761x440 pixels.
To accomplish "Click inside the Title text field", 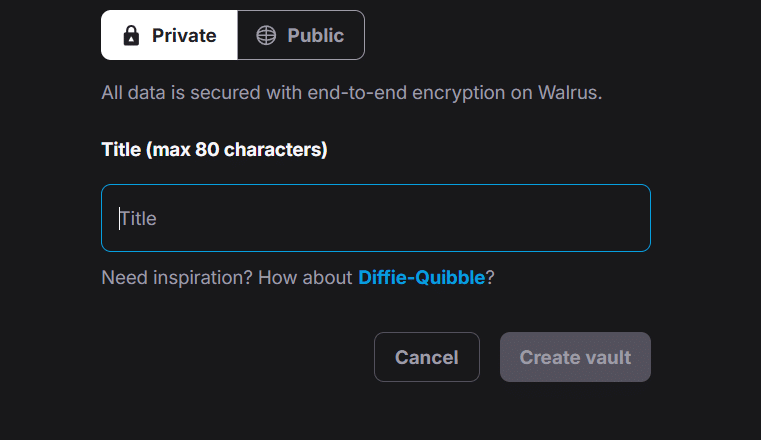I will tap(376, 218).
